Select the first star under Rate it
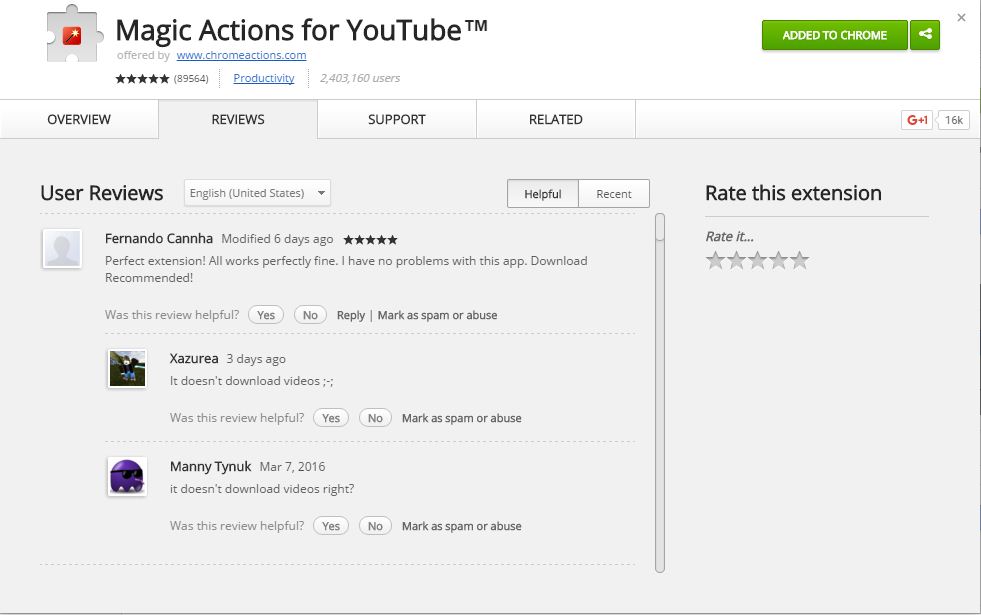The width and height of the screenshot is (981, 615). (715, 260)
